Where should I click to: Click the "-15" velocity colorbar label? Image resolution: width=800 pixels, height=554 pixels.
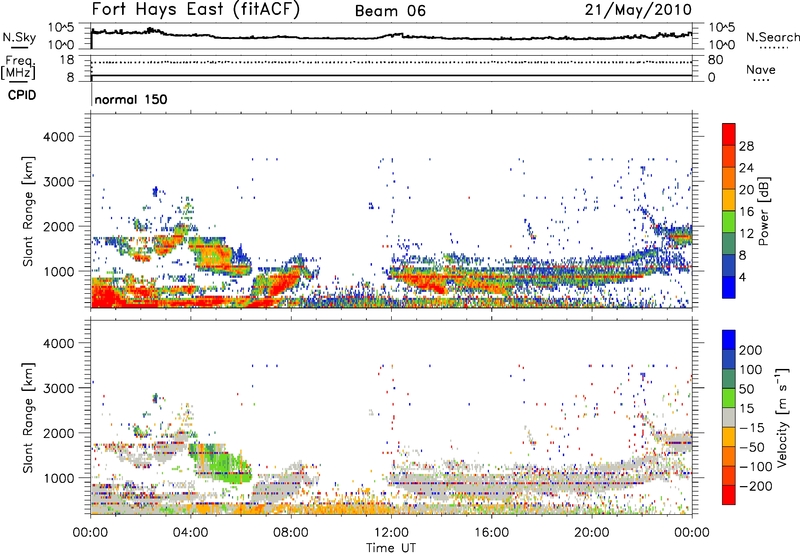tap(752, 428)
